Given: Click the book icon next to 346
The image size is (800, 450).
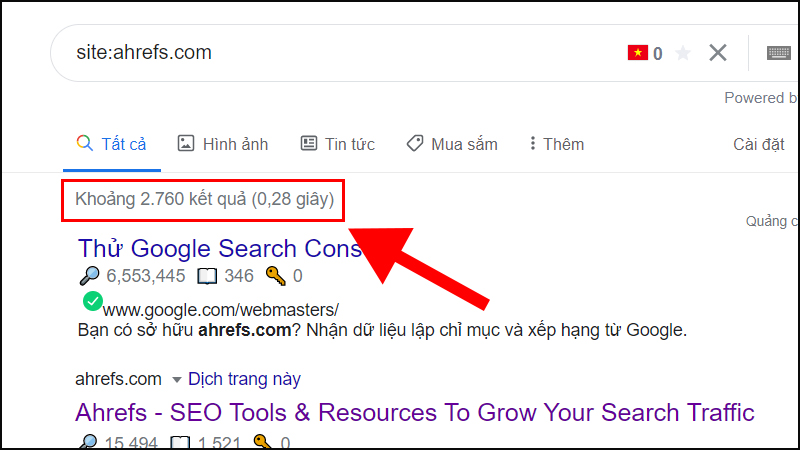Looking at the screenshot, I should (207, 277).
